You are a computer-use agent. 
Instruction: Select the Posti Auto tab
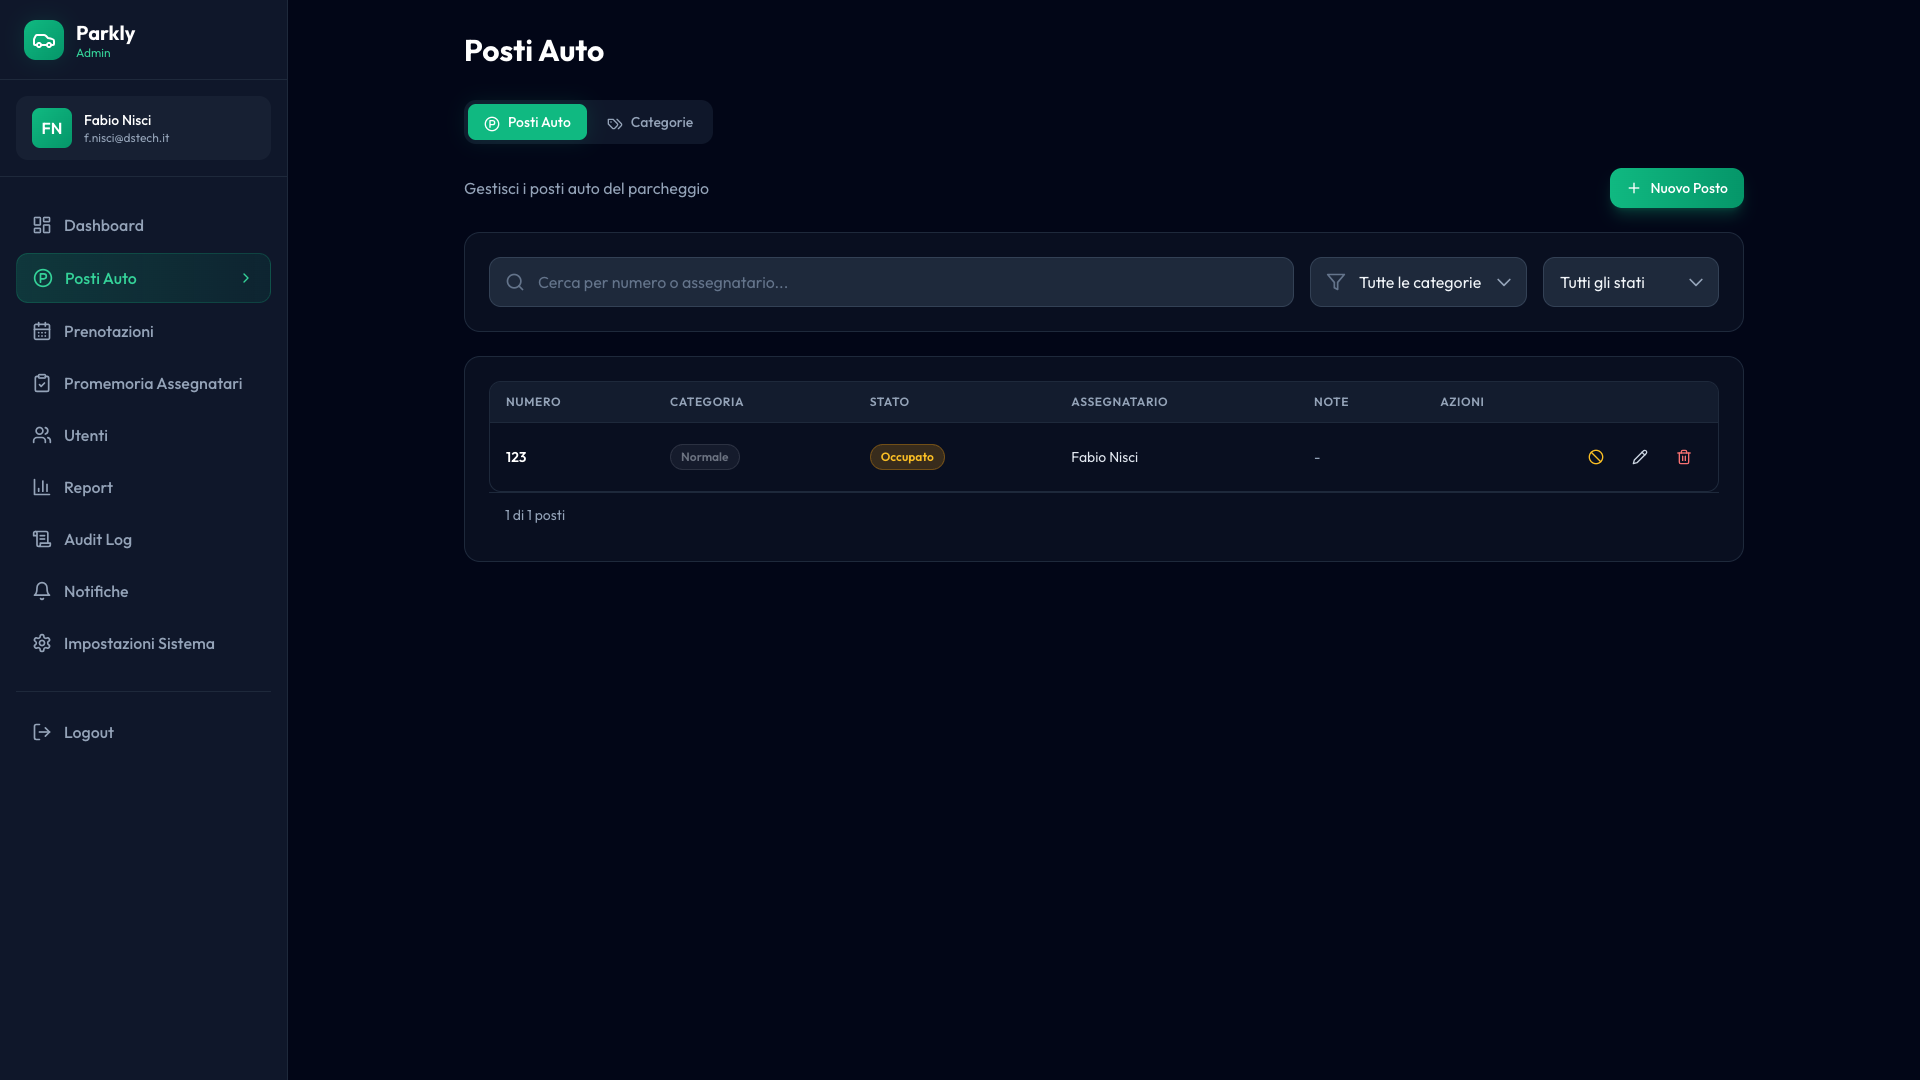coord(527,122)
